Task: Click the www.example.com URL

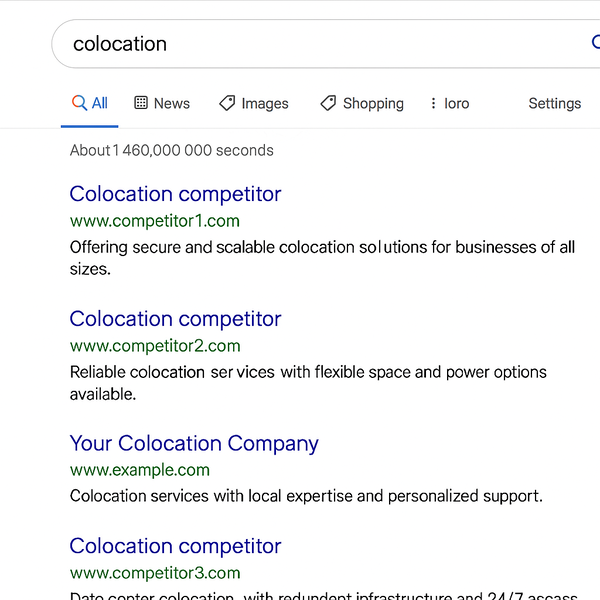Action: [x=140, y=470]
